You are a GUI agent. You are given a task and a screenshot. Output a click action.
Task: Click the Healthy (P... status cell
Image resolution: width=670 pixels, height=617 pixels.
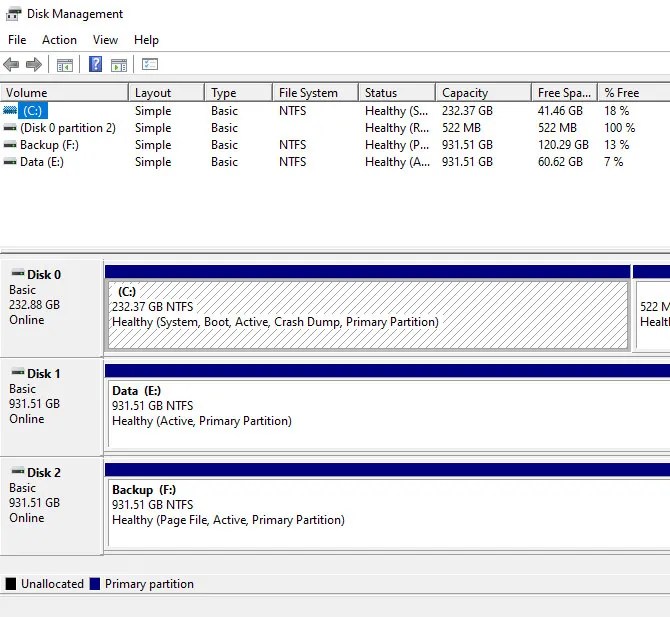point(397,145)
